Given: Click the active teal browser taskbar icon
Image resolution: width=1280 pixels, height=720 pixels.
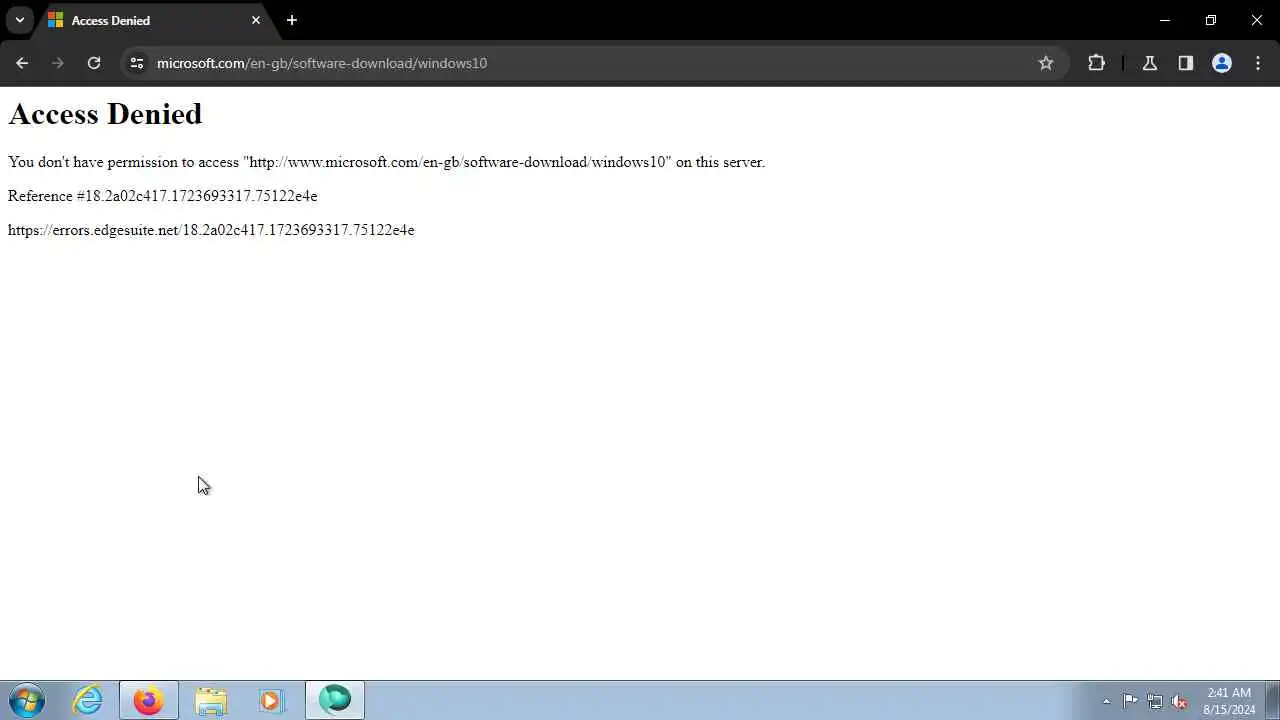Looking at the screenshot, I should pos(335,700).
